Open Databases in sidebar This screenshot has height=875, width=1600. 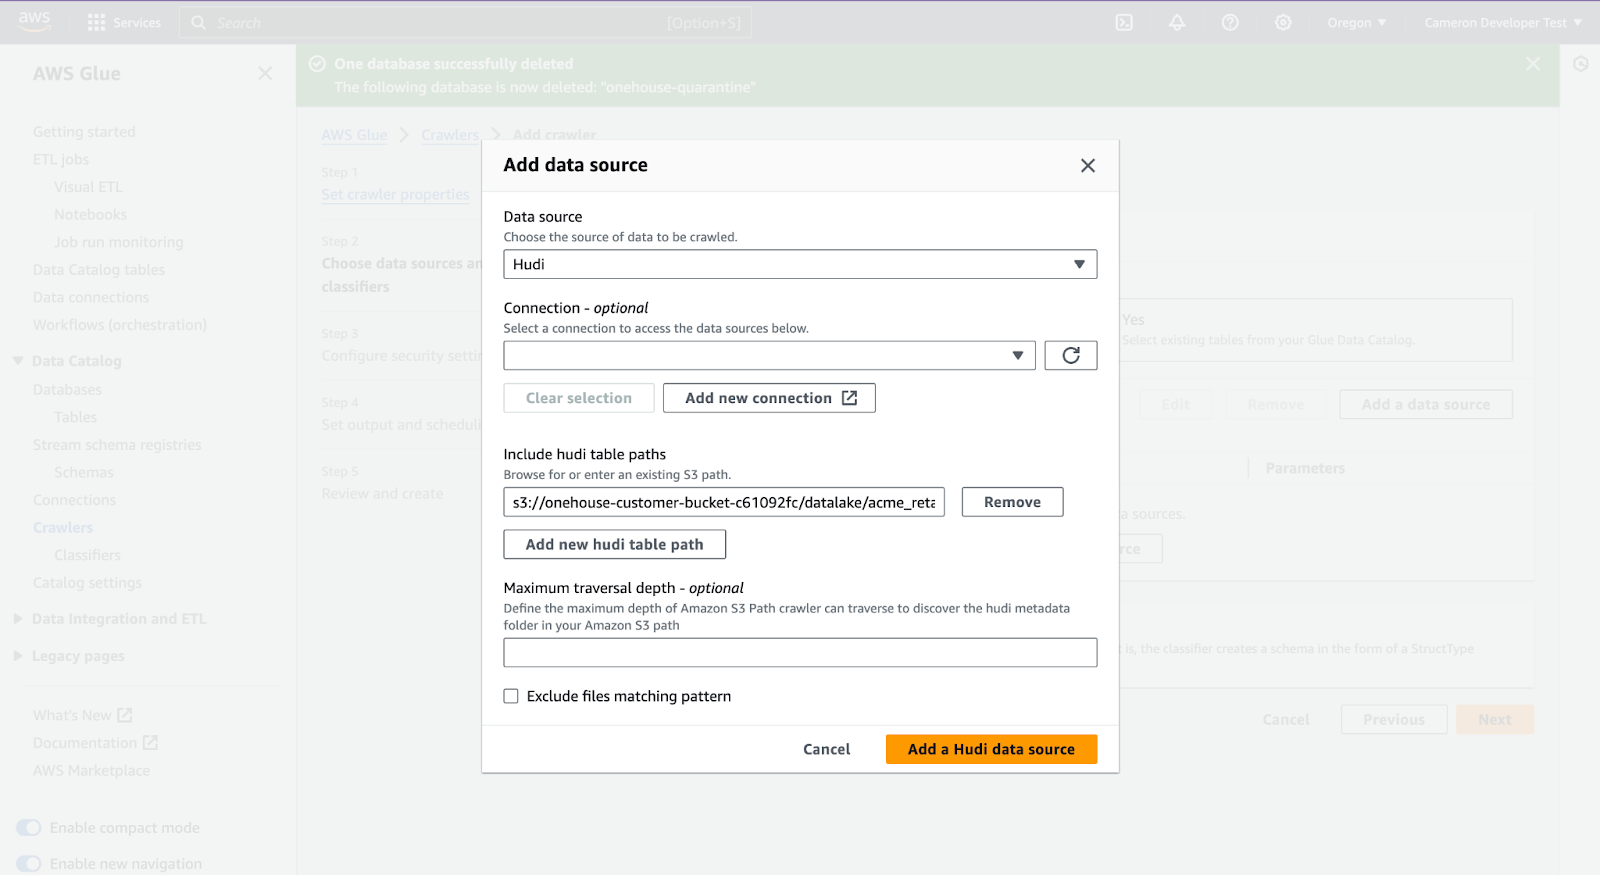[67, 389]
